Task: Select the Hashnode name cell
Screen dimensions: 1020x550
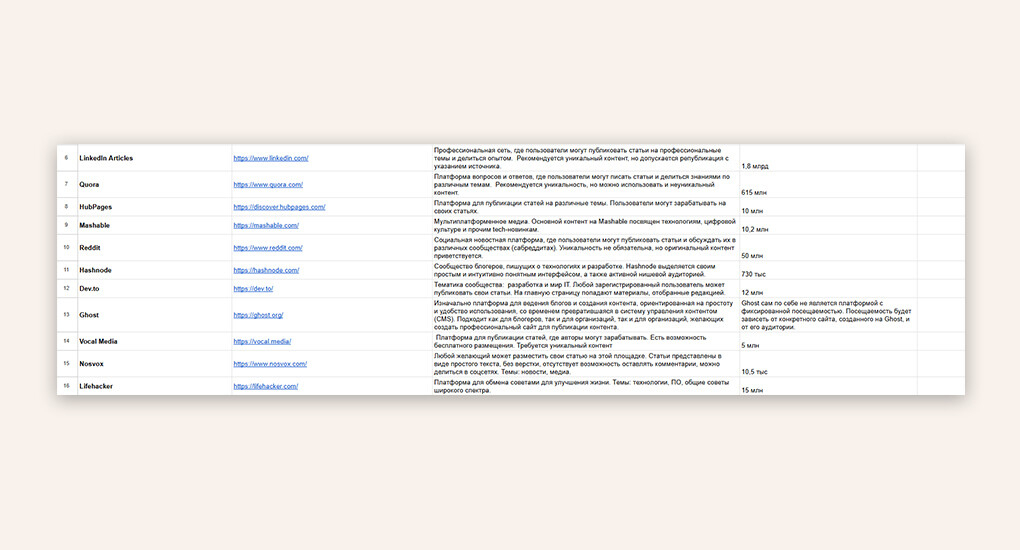Action: coord(154,270)
